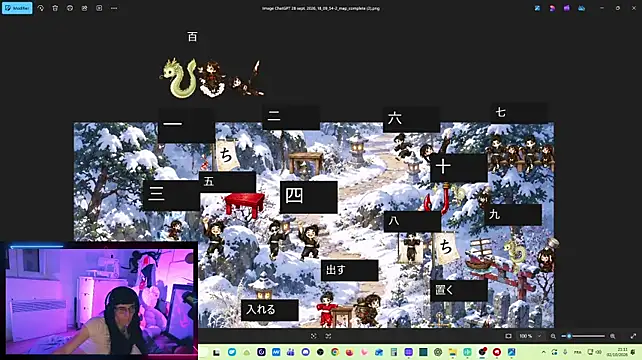This screenshot has width=642, height=360.
Task: Click the zoom in magnifier icon
Action: tap(613, 336)
